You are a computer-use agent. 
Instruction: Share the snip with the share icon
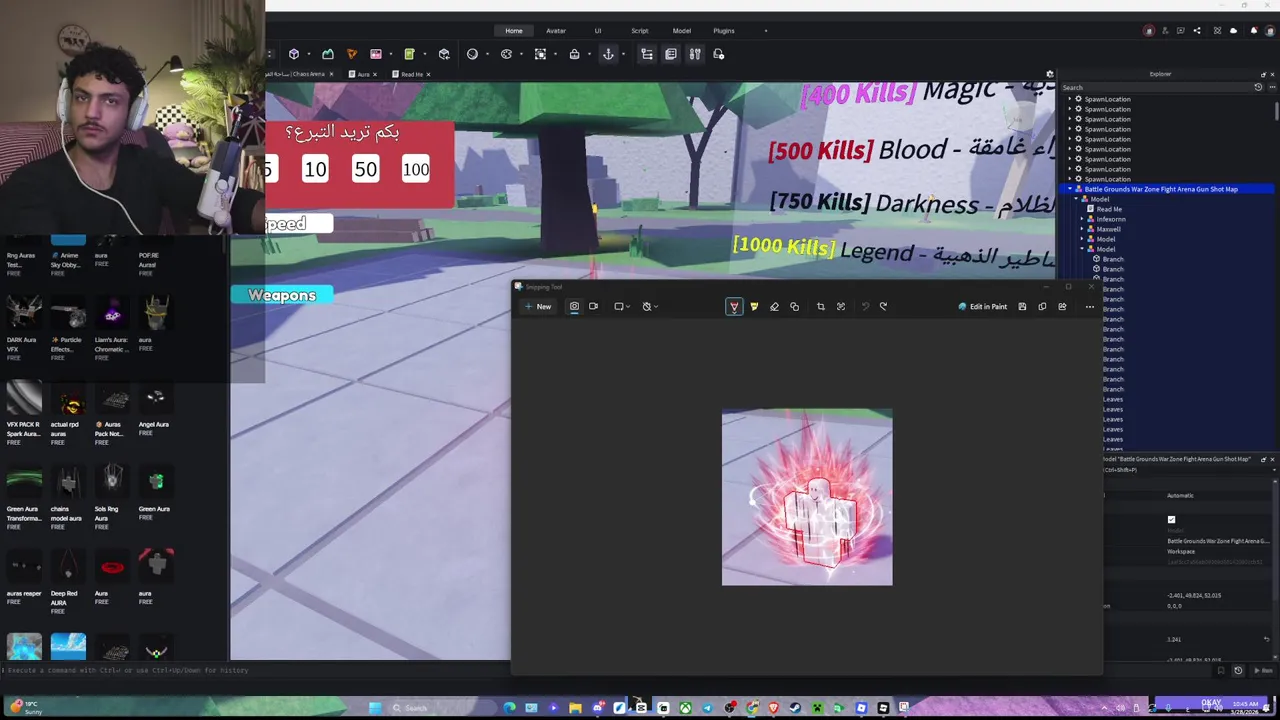[1062, 306]
